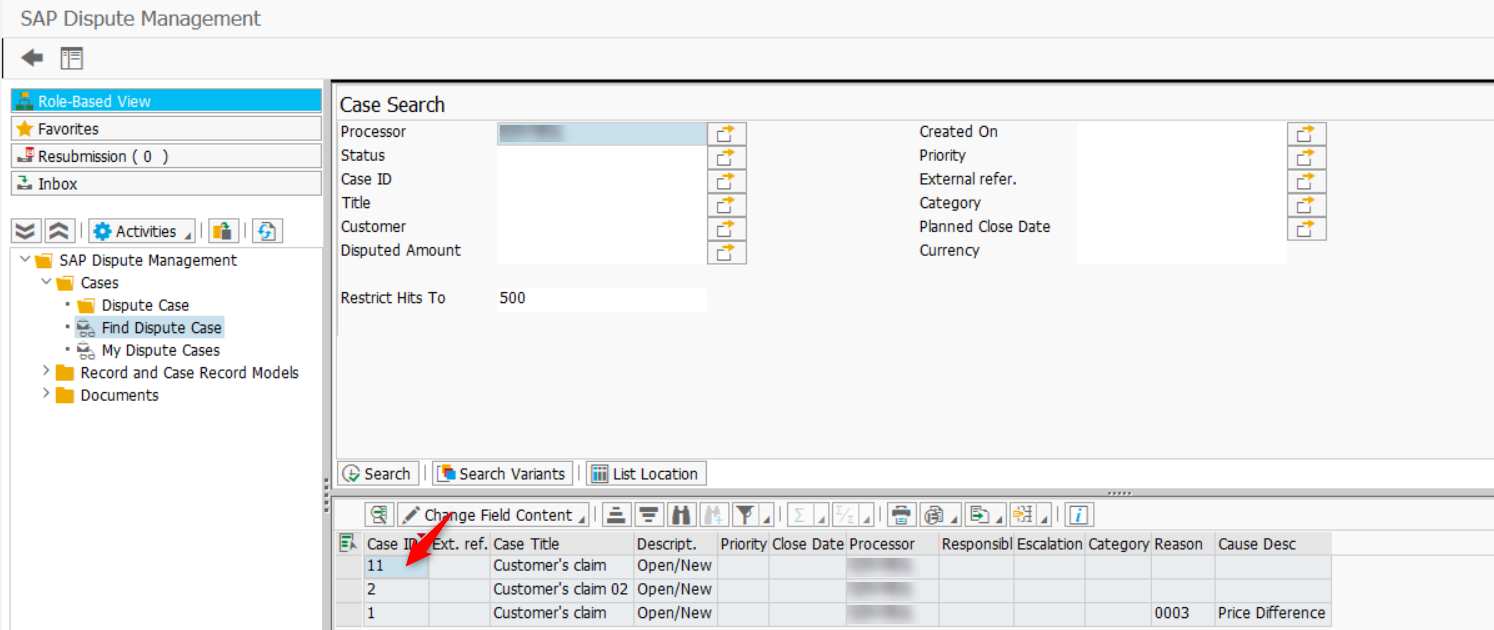Viewport: 1494px width, 630px height.
Task: Click the select-all rows icon in table corner
Action: click(x=348, y=543)
